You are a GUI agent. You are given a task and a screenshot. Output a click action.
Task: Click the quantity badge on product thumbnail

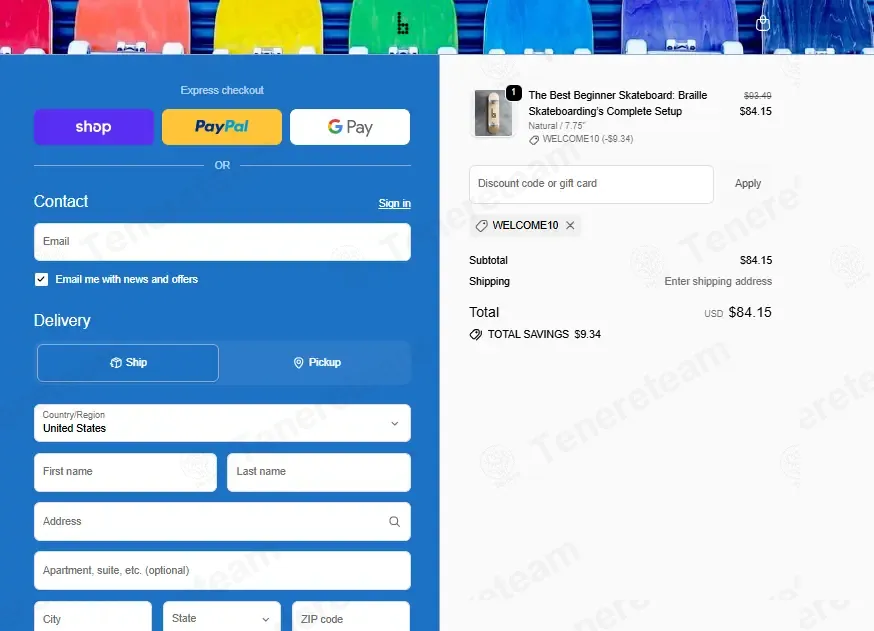pyautogui.click(x=513, y=93)
